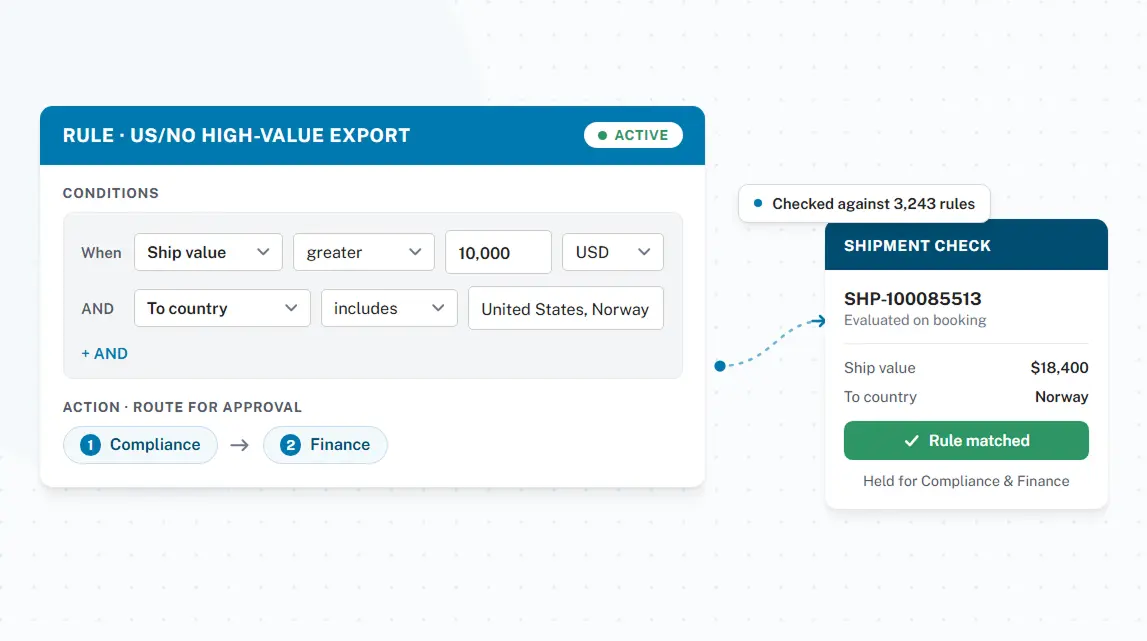
Task: Click the blue dot beside Checked against rules
Action: (x=758, y=203)
